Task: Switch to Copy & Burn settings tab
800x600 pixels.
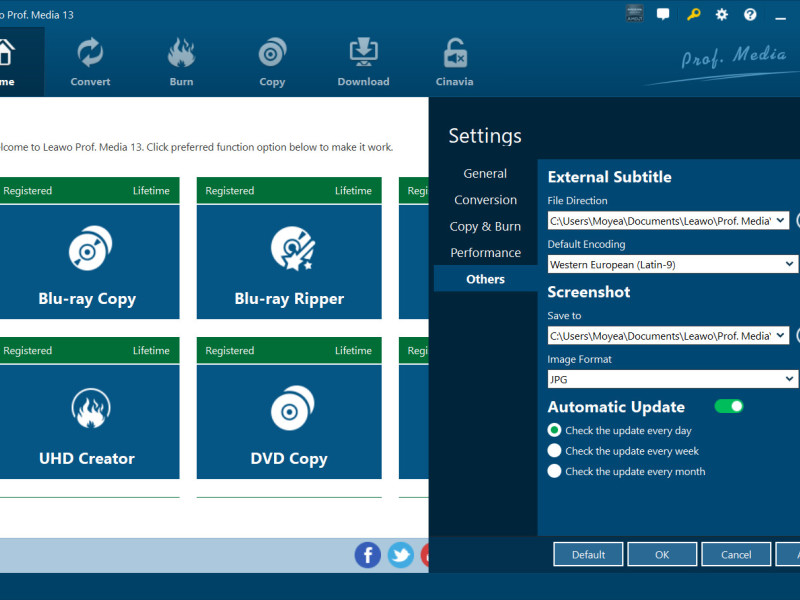Action: (x=485, y=227)
